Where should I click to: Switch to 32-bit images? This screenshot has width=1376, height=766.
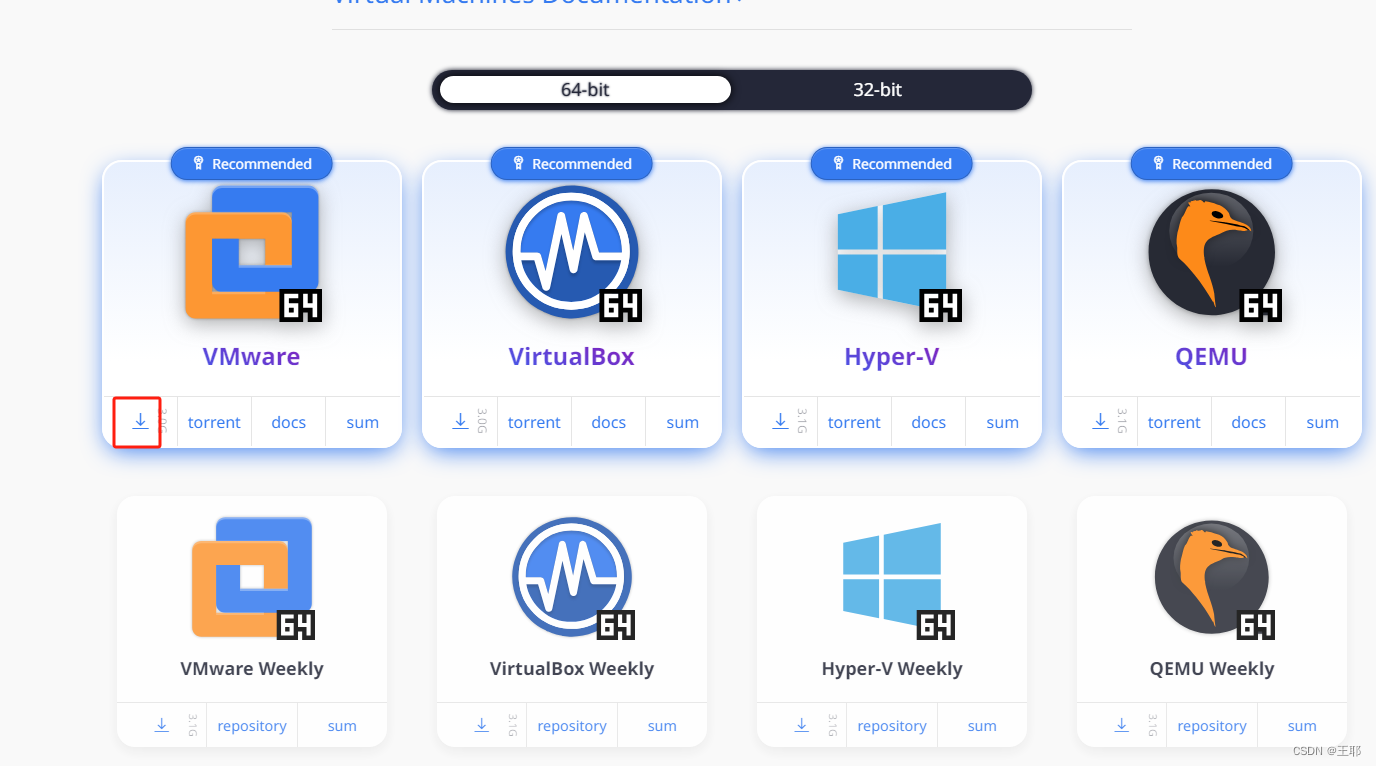click(x=877, y=89)
